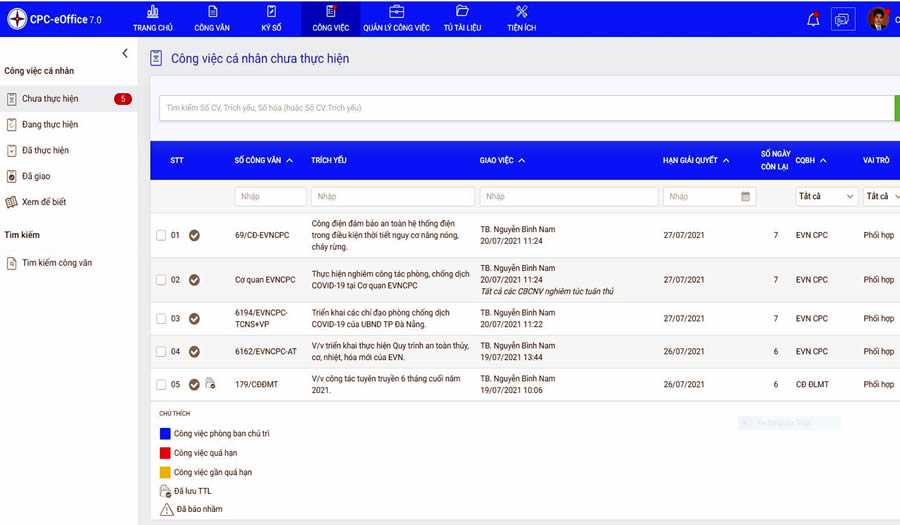Click the checkmark status icon on row 01

click(194, 236)
